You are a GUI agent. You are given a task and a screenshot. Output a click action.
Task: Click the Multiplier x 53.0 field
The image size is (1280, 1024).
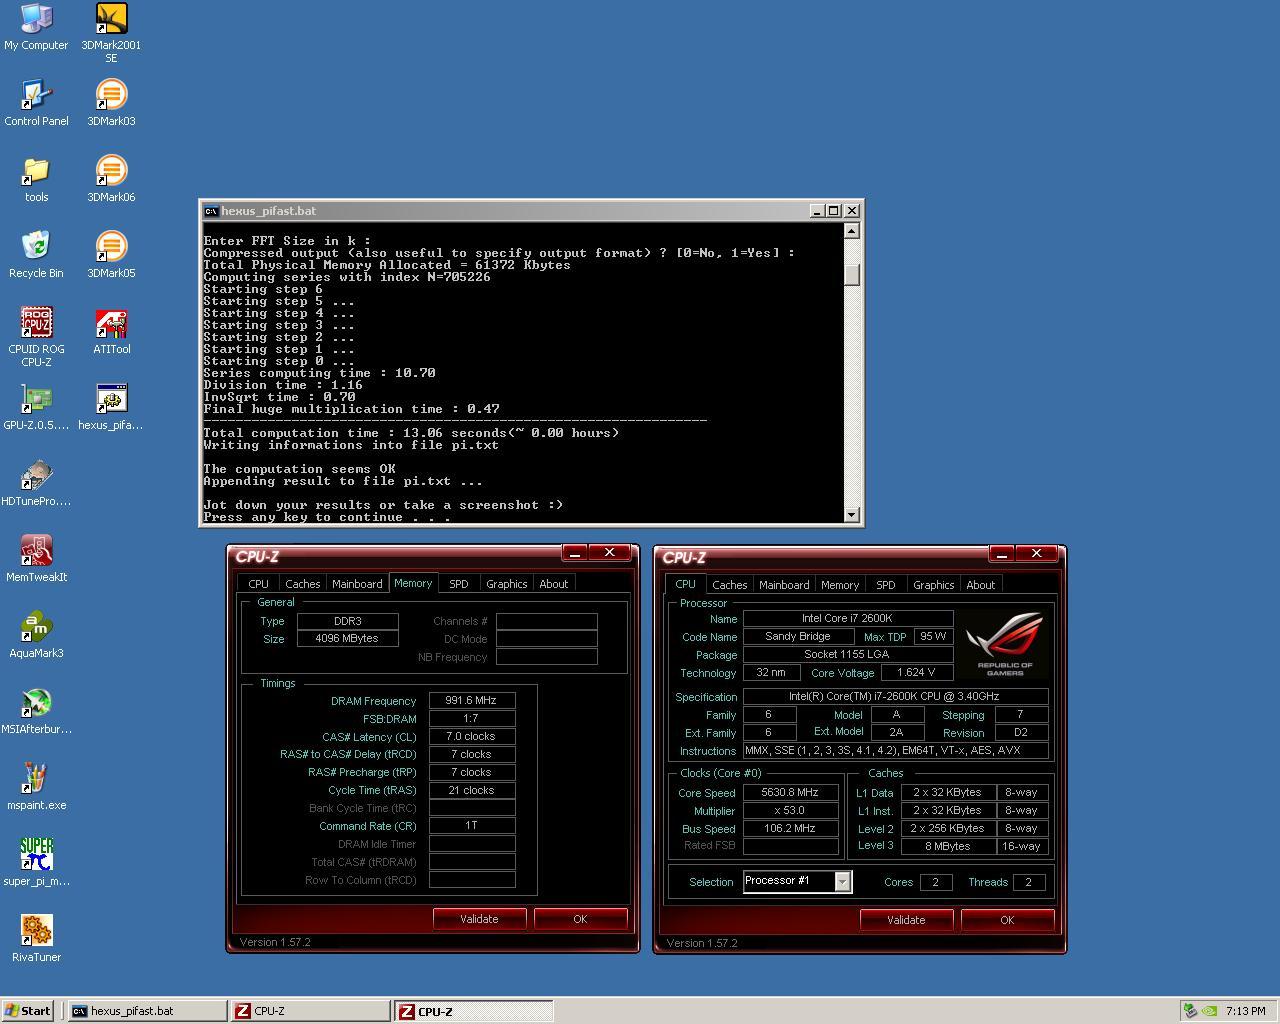click(x=790, y=811)
